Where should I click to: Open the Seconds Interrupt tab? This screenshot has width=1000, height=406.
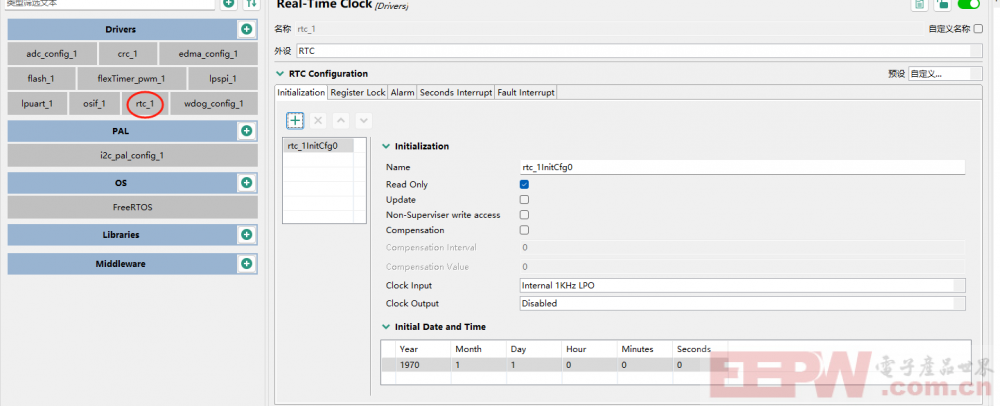pos(455,92)
